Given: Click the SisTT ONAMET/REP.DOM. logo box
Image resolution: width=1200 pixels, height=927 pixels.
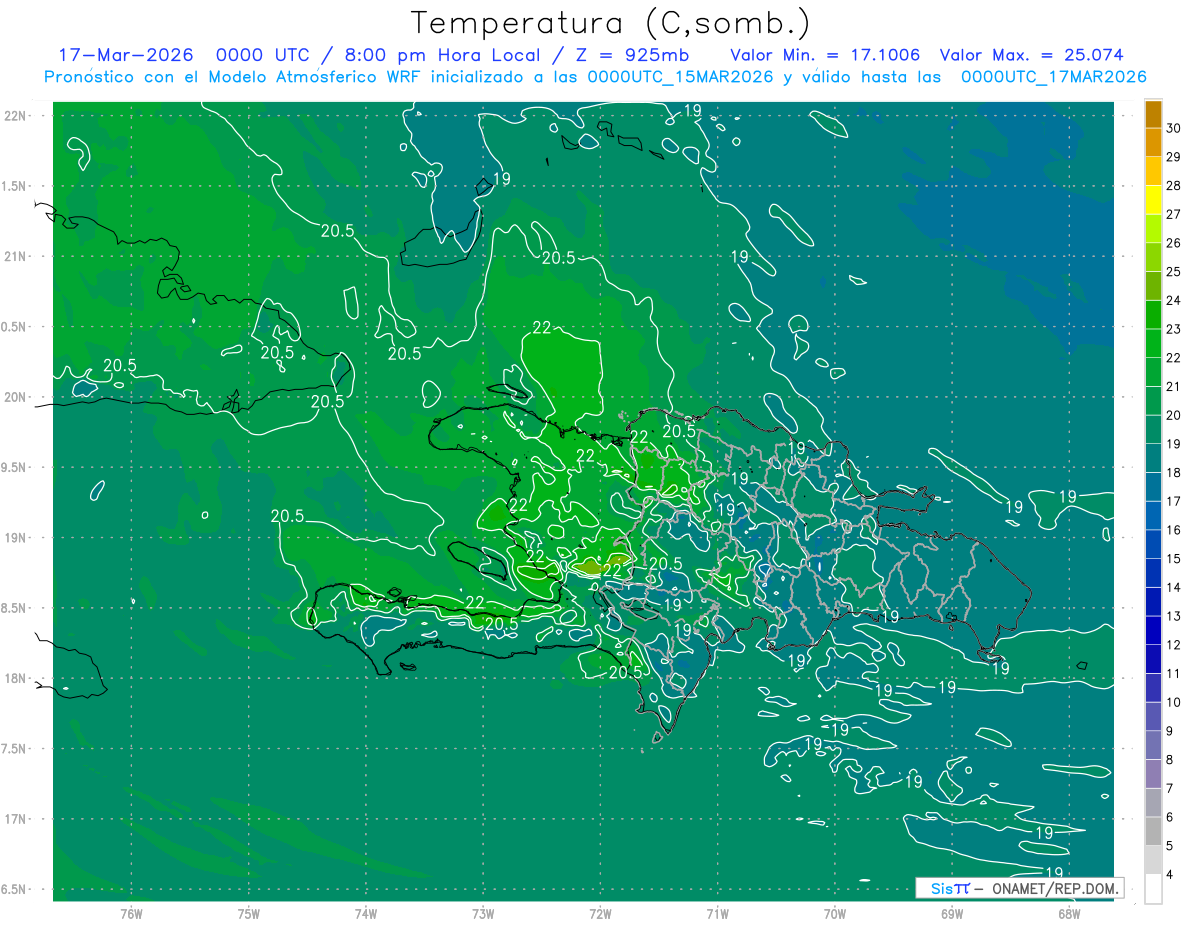Looking at the screenshot, I should [x=1018, y=888].
